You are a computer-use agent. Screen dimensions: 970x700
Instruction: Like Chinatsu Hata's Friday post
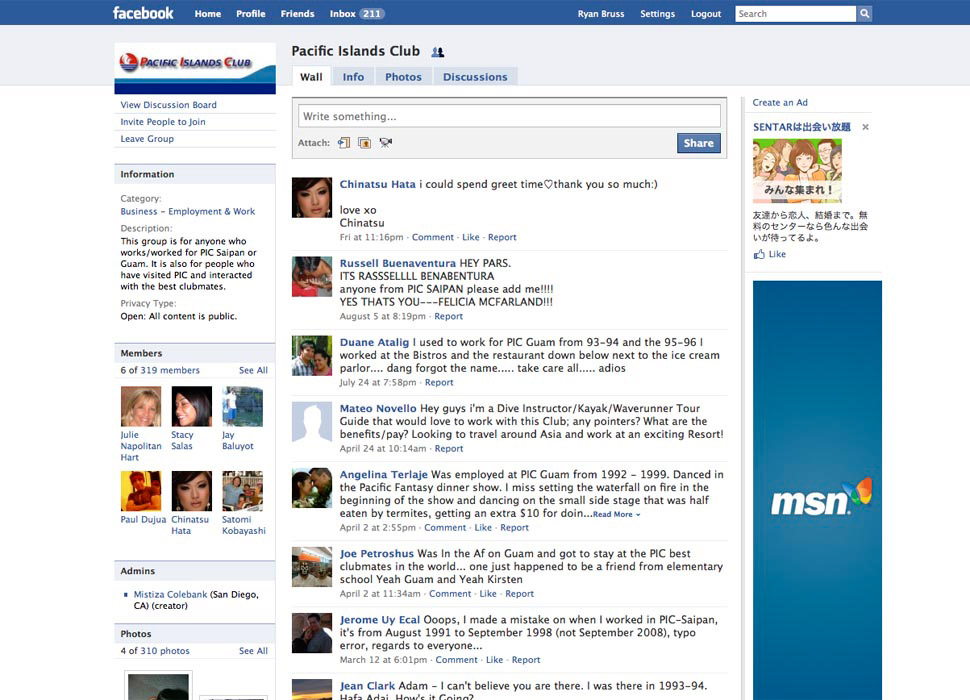pyautogui.click(x=471, y=237)
